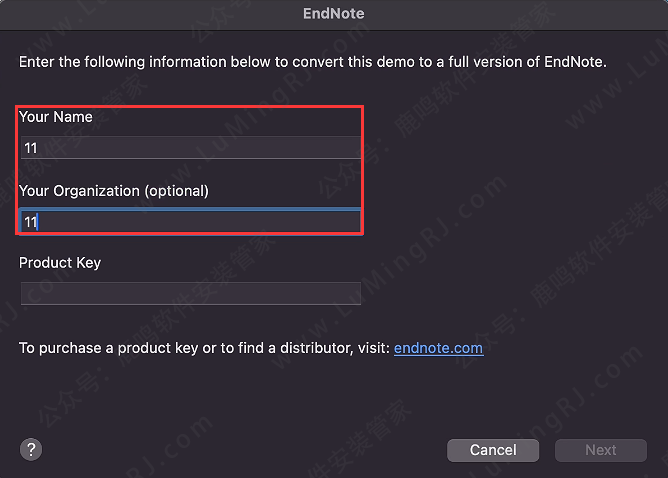Click the "To purchase a product key" text
This screenshot has height=478, width=668.
point(110,348)
